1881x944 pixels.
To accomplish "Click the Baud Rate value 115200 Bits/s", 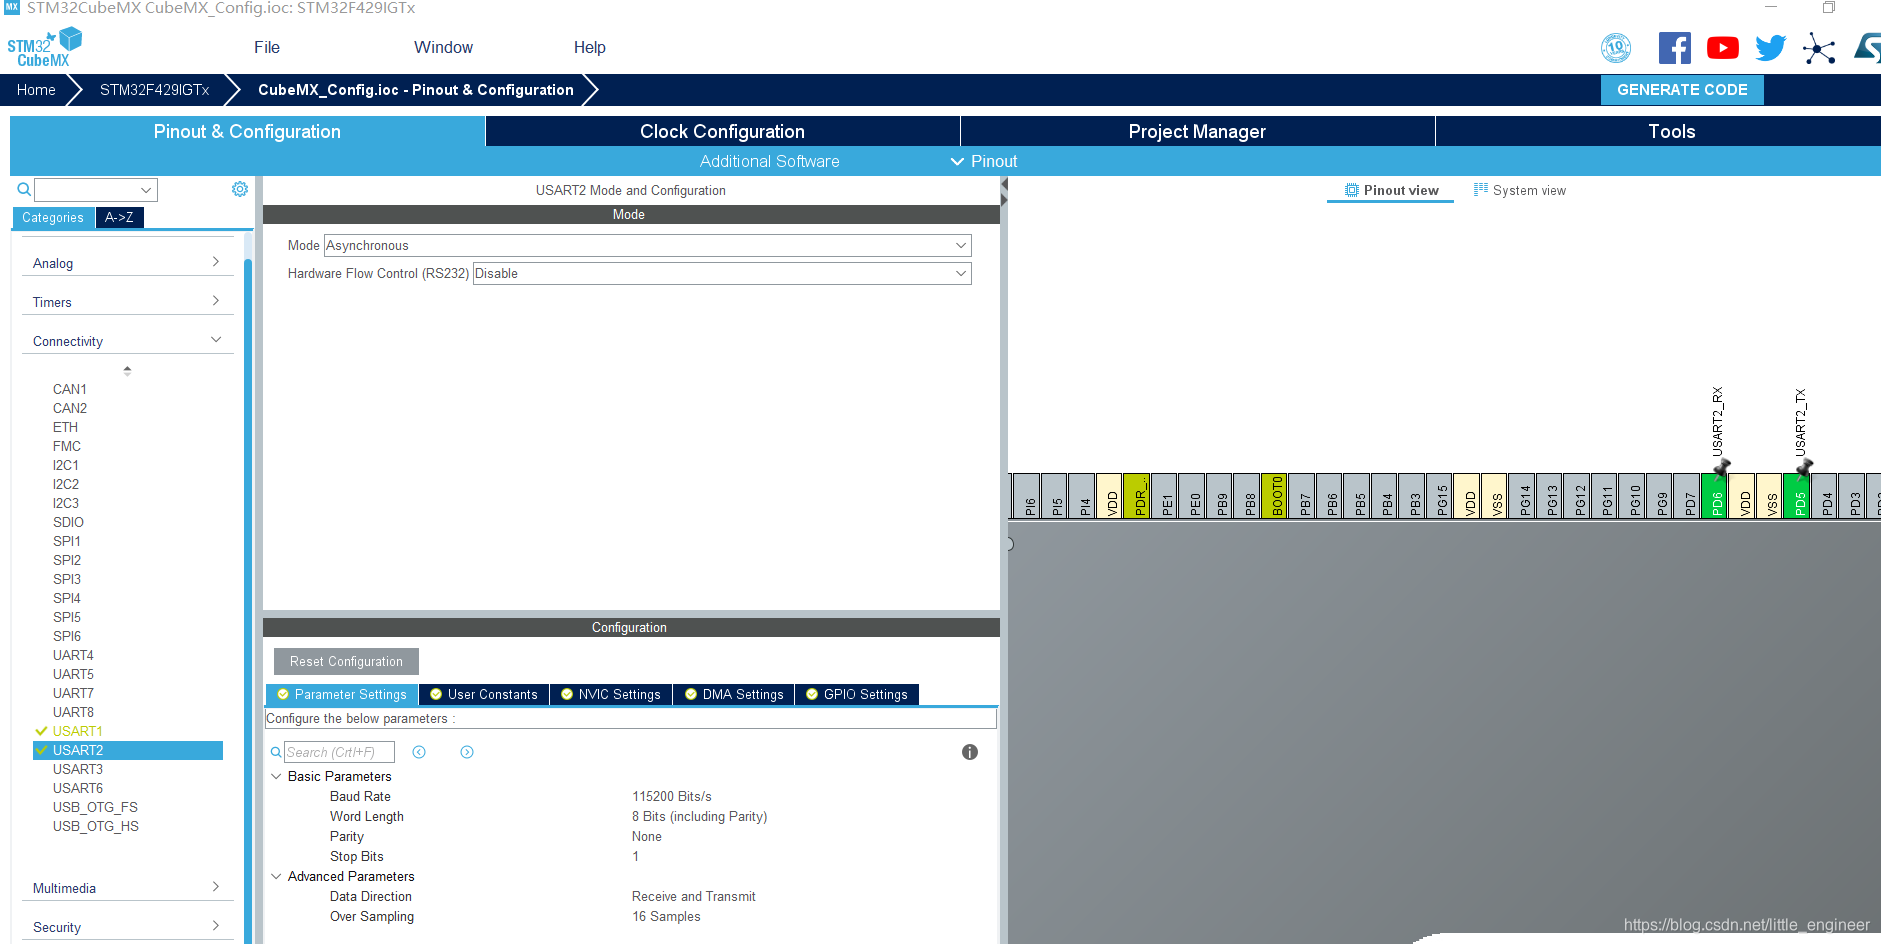I will [x=672, y=796].
